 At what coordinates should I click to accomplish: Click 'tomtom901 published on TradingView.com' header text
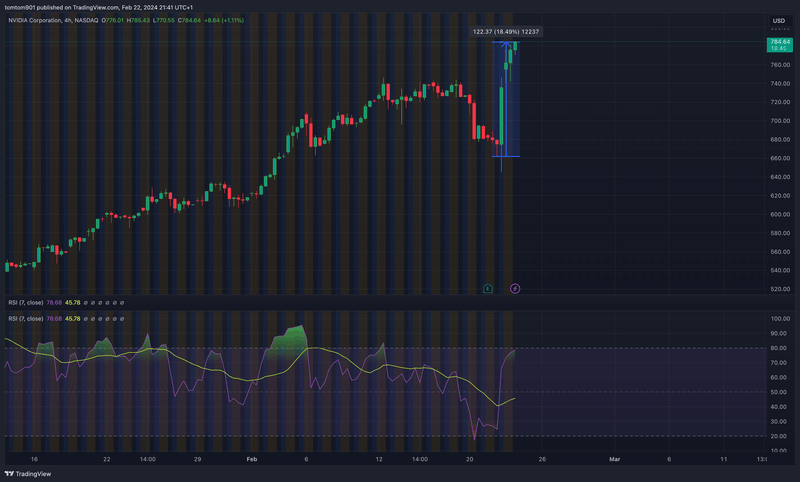point(61,8)
